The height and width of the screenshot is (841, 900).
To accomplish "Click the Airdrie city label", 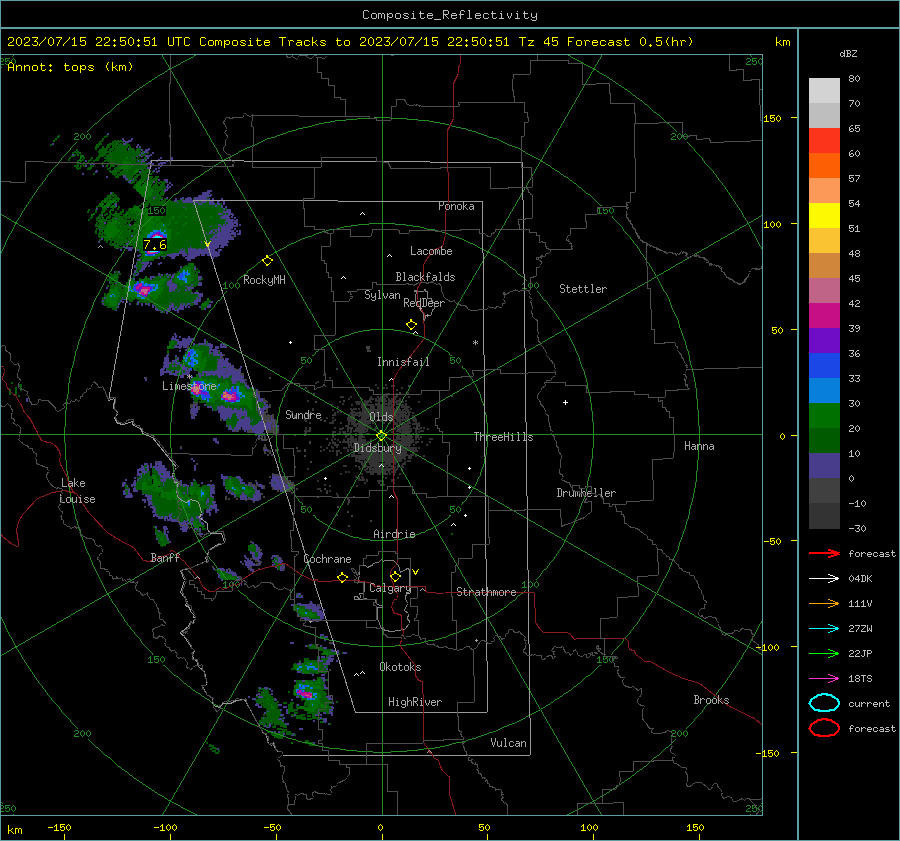I will pos(394,534).
